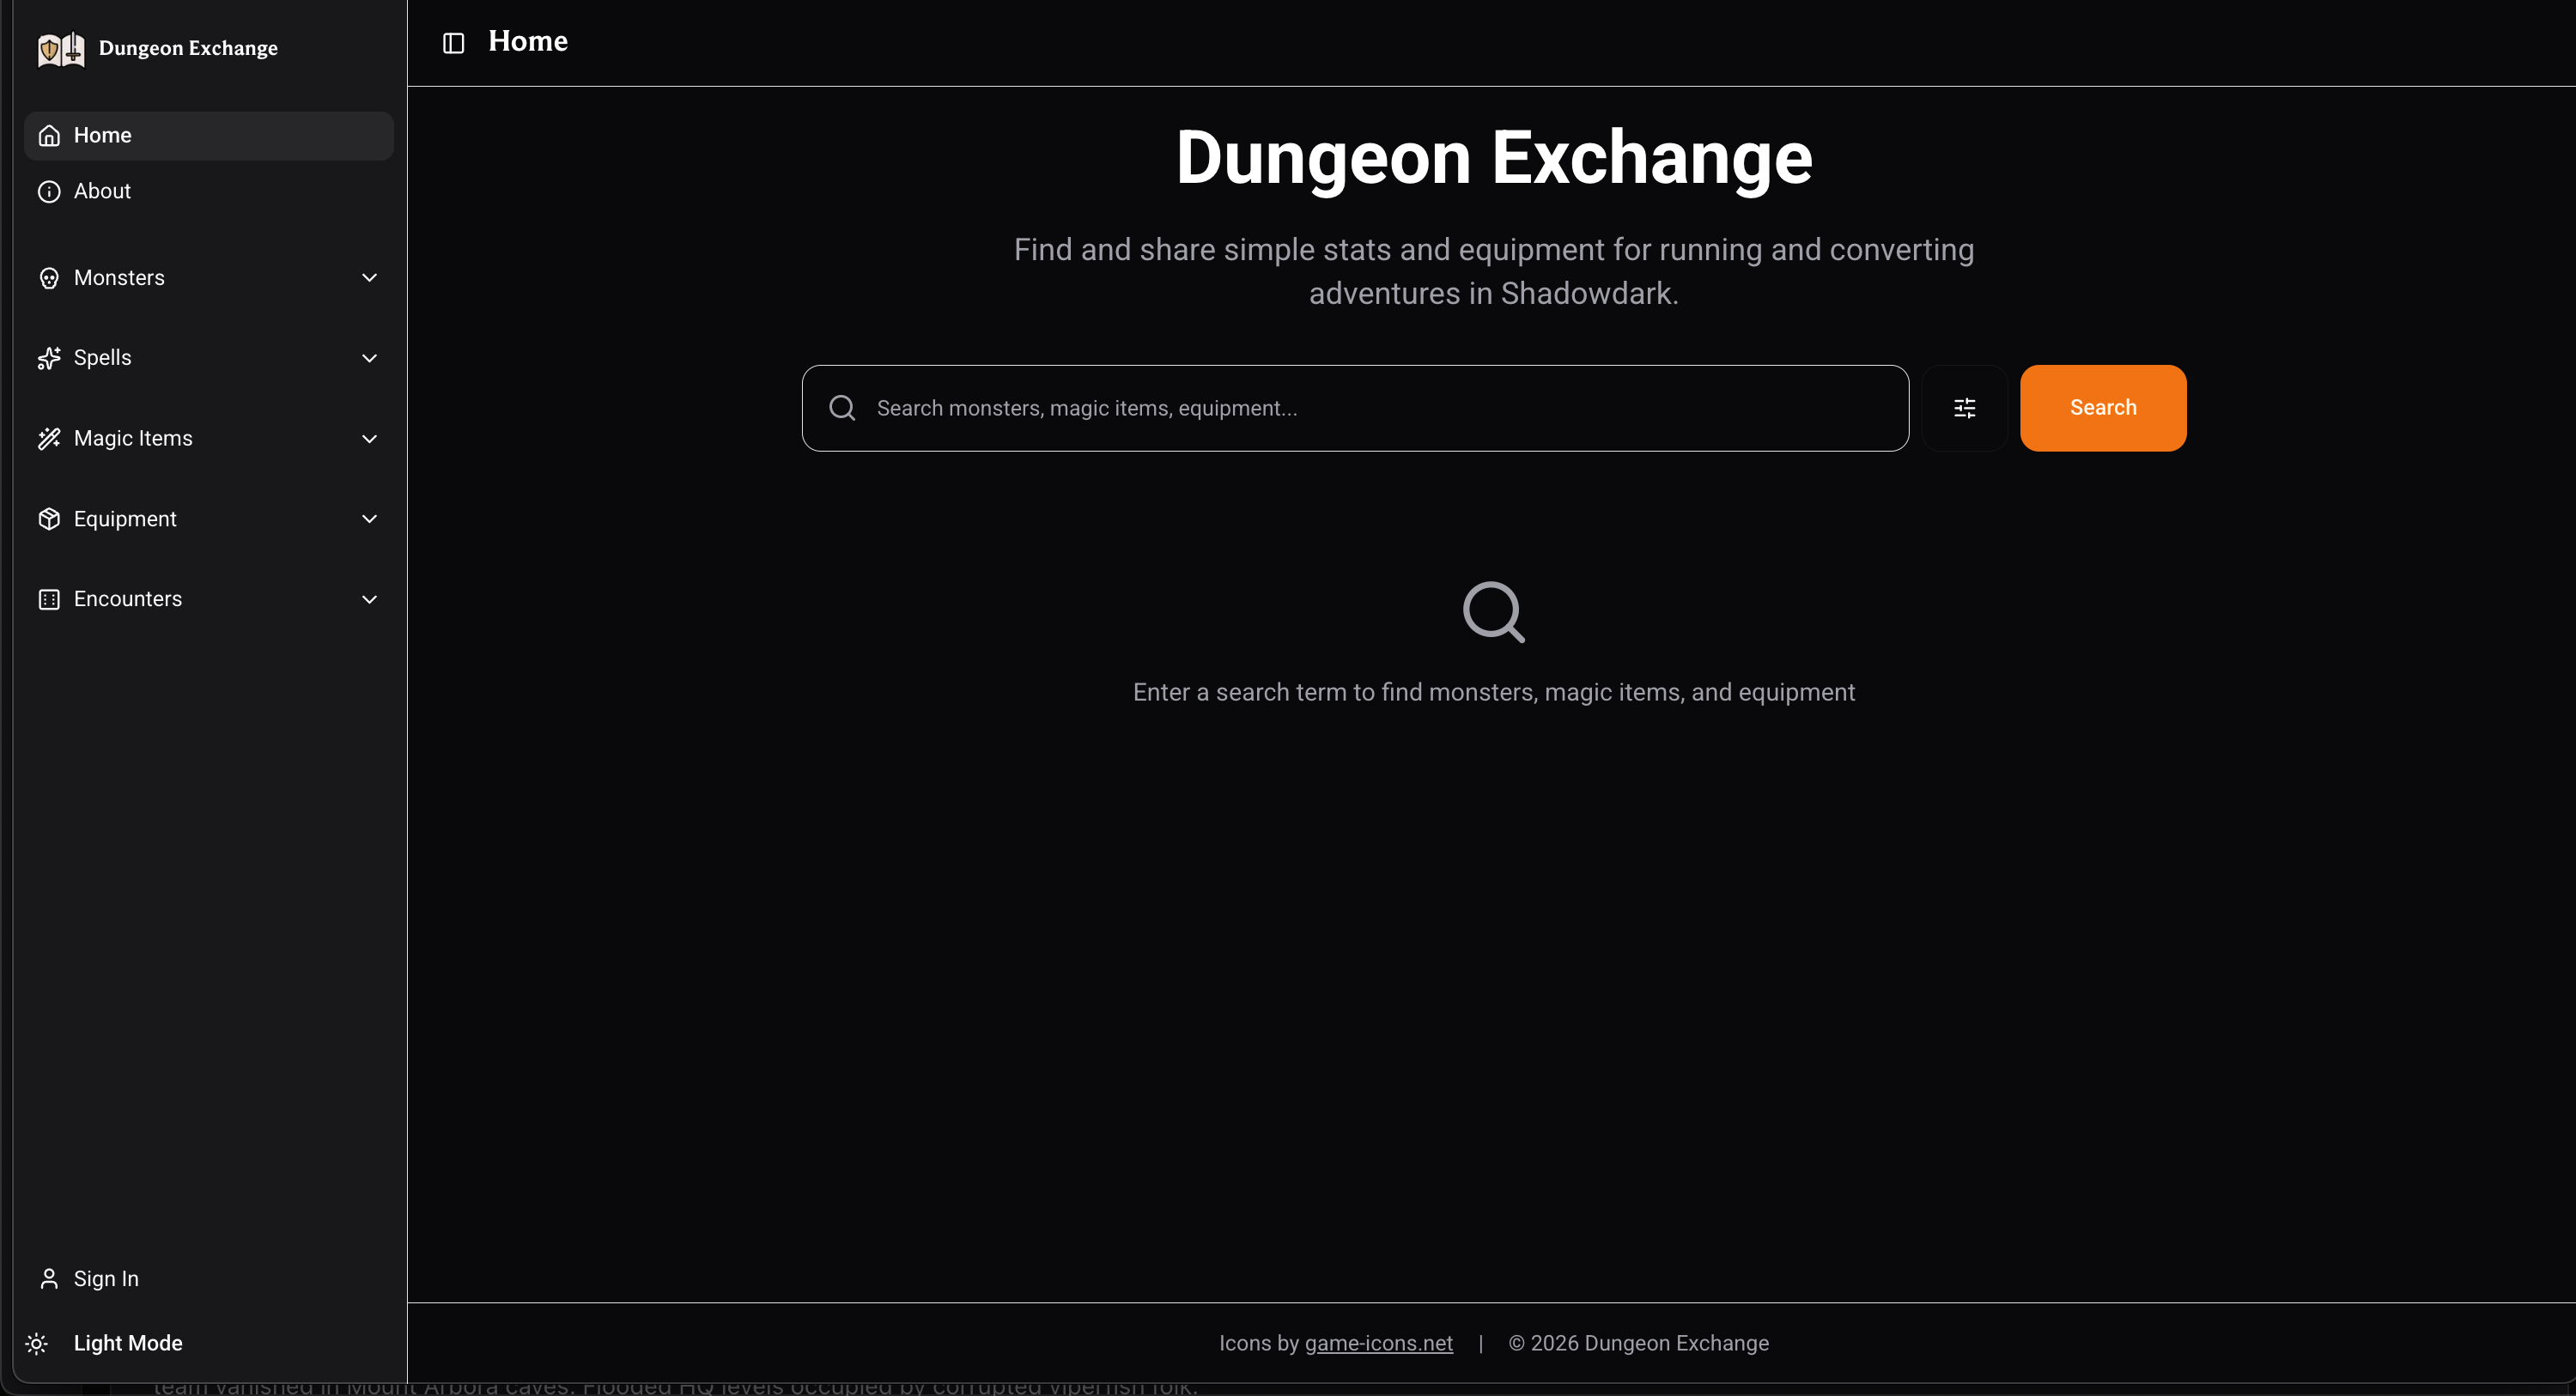This screenshot has height=1396, width=2576.
Task: Click the Magic Items wand icon
Action: tap(49, 439)
